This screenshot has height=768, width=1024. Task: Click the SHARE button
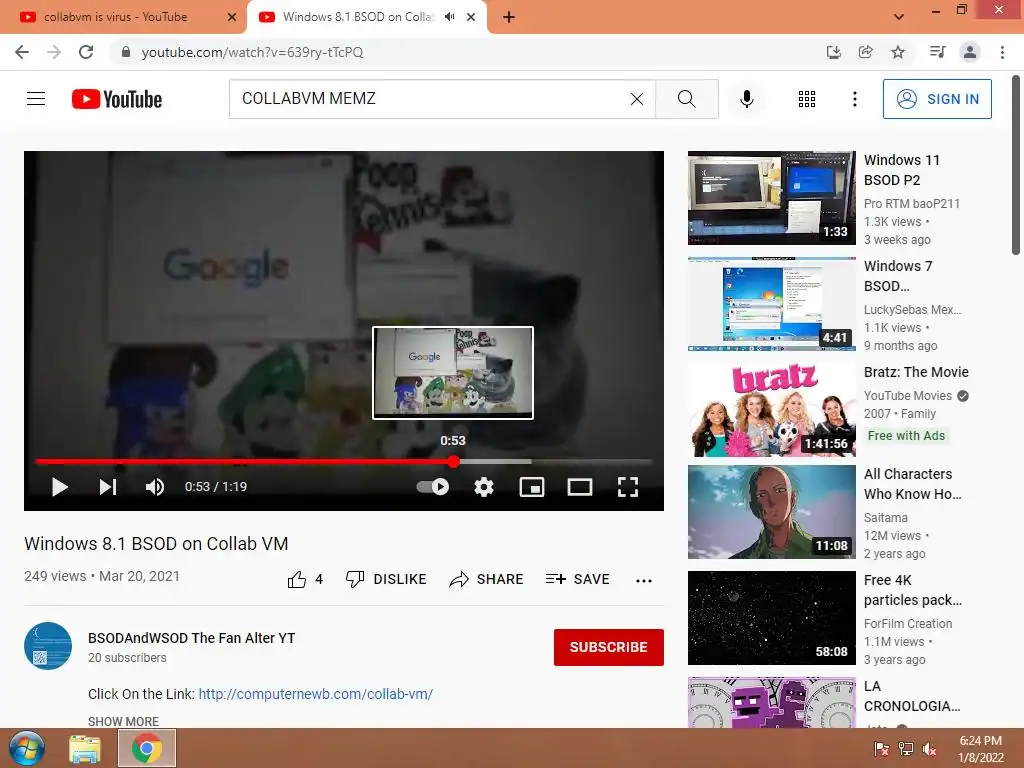click(x=487, y=579)
